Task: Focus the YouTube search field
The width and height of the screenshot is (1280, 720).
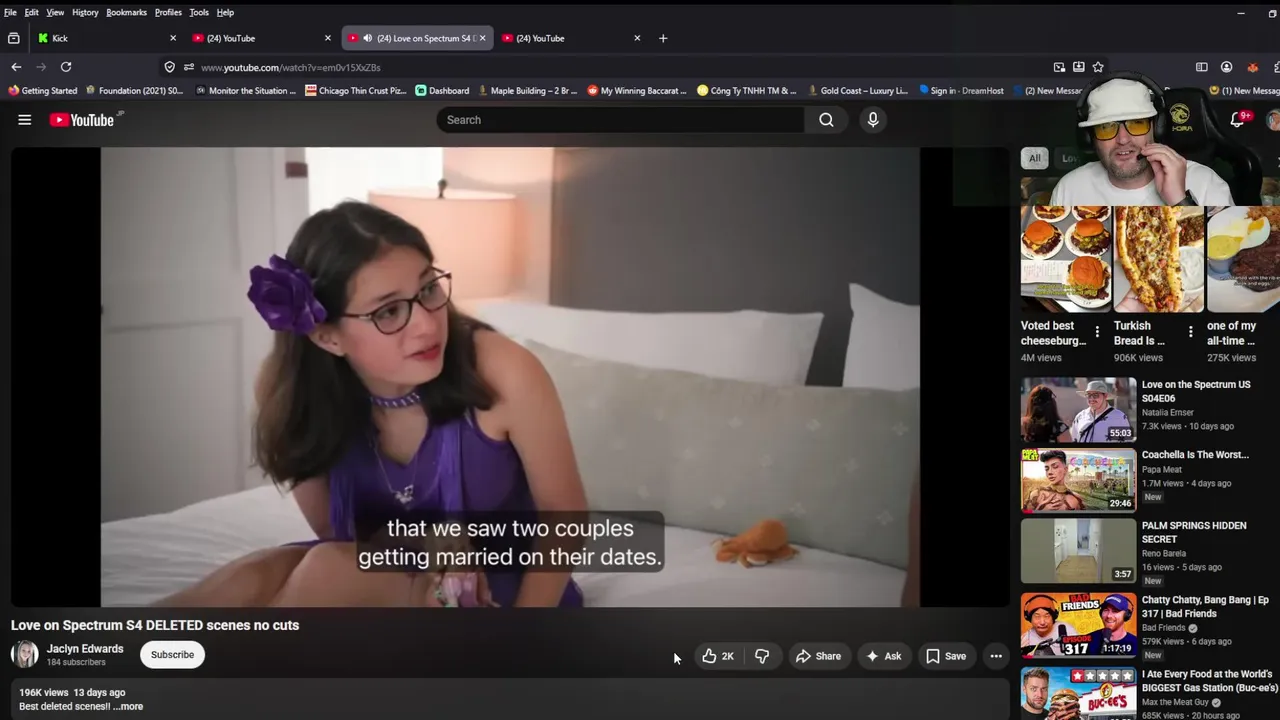Action: tap(620, 120)
